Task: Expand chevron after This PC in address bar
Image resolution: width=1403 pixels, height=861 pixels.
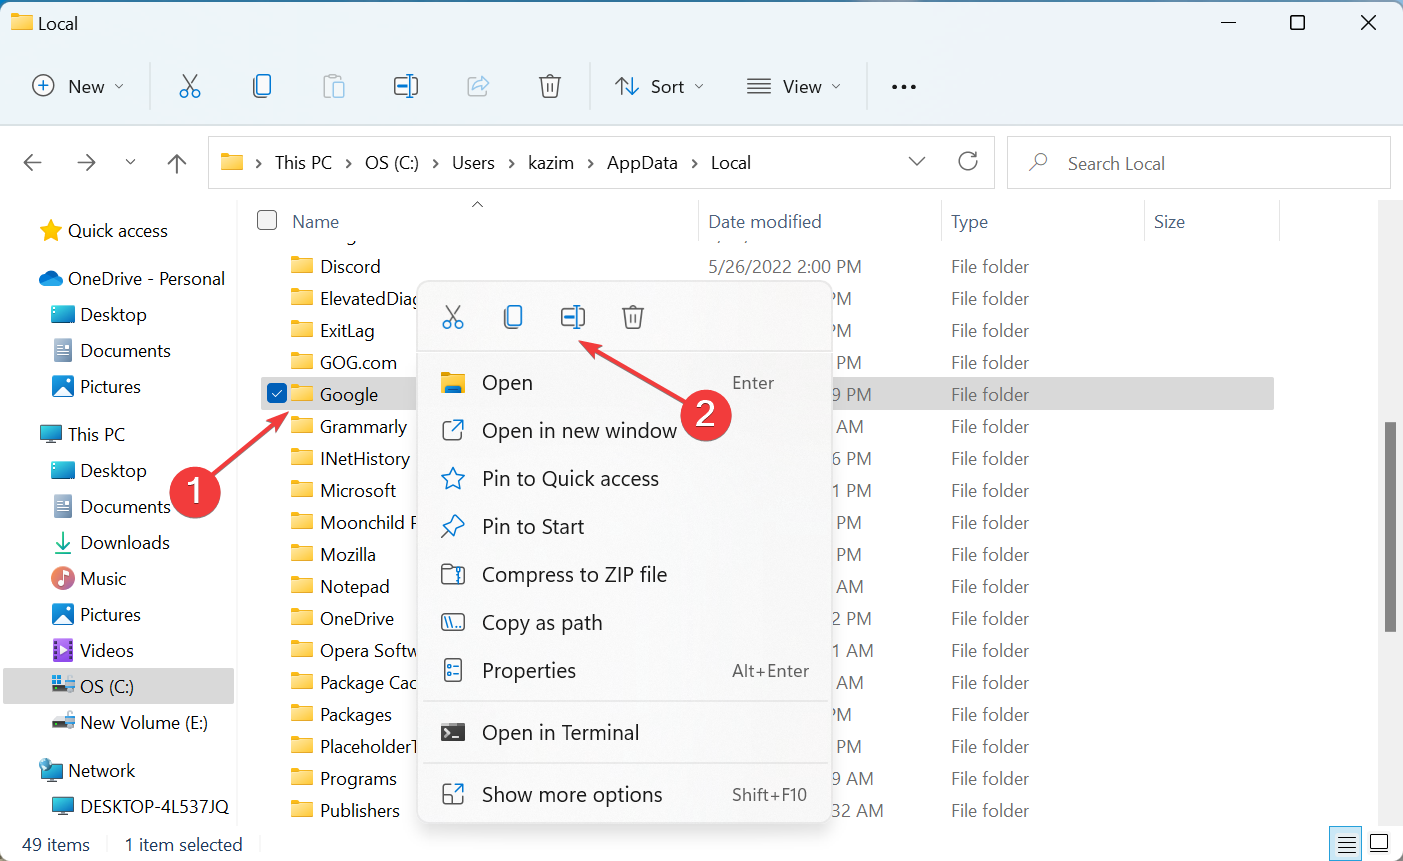Action: click(x=349, y=163)
